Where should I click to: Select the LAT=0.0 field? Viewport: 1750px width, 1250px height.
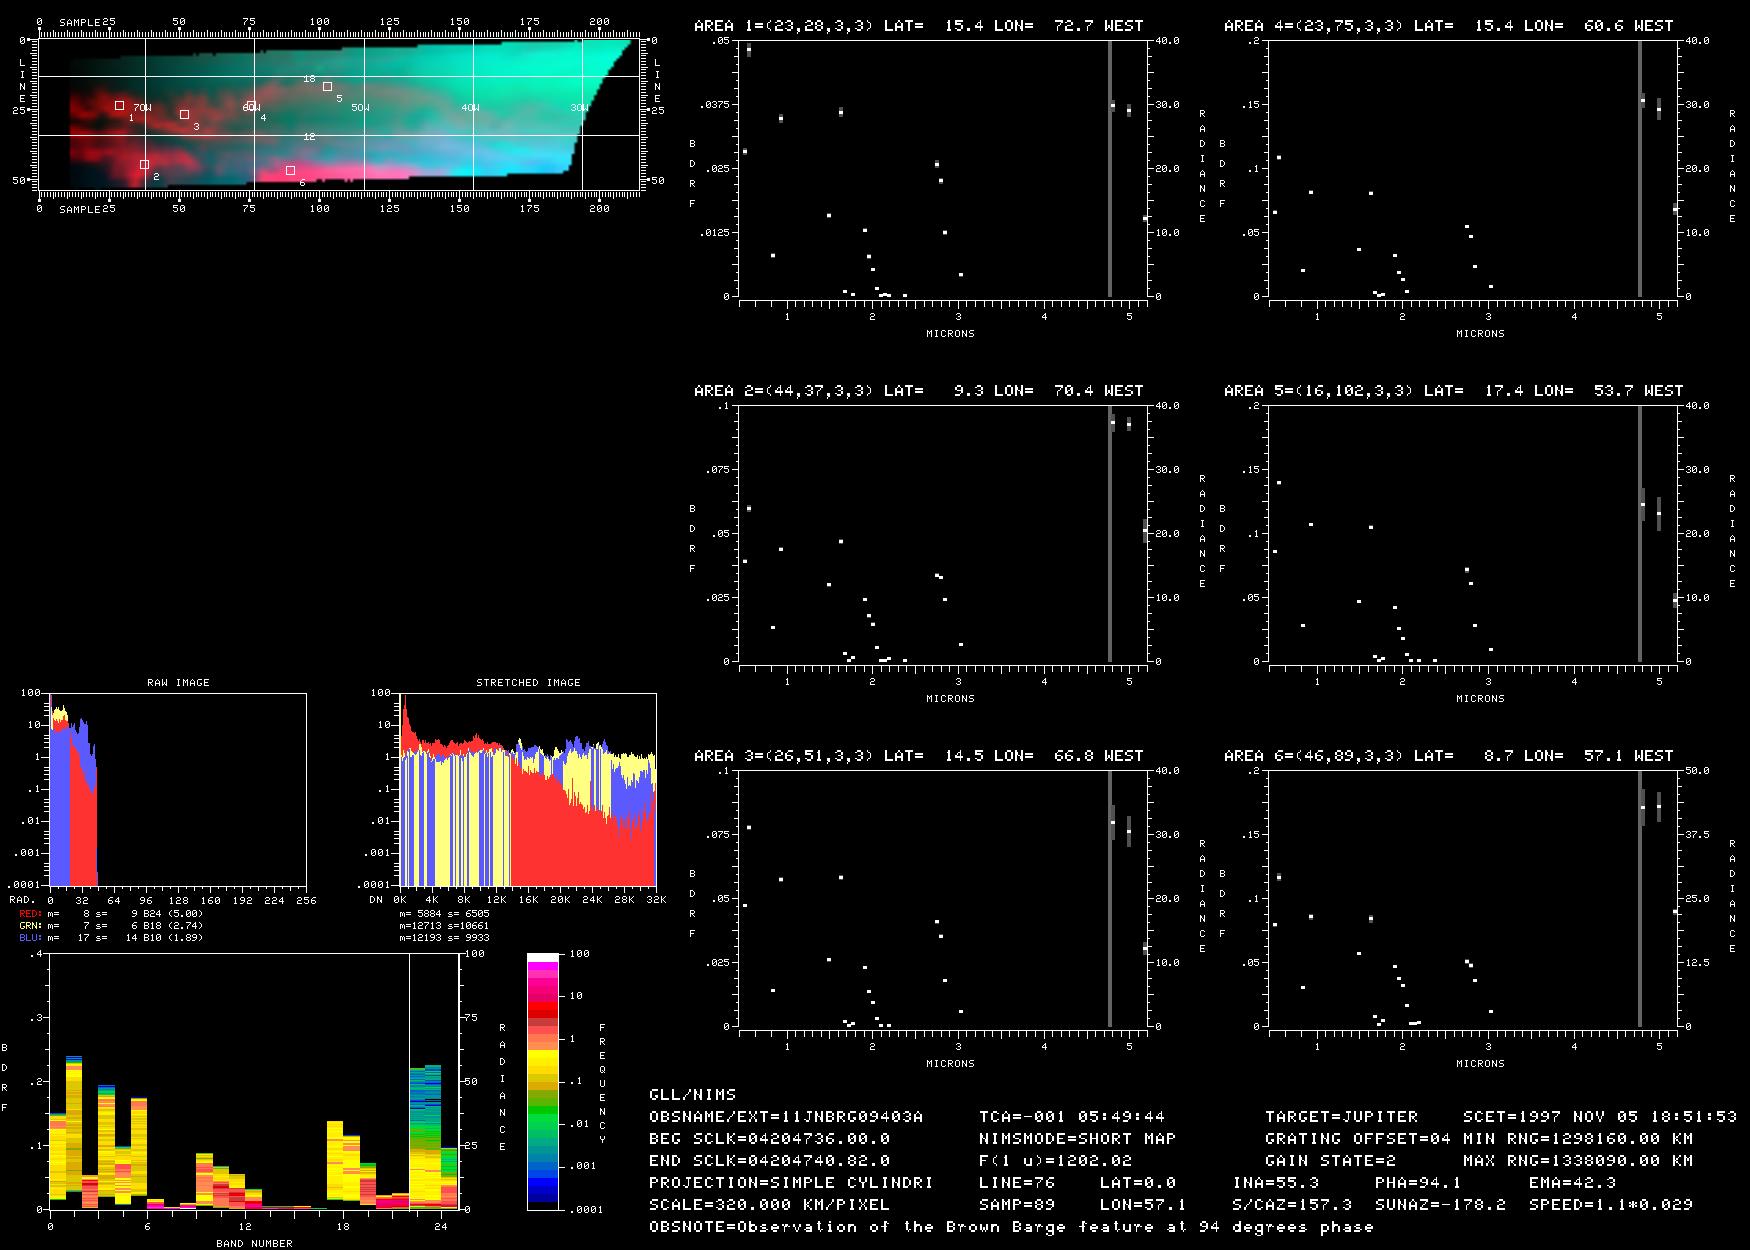[1138, 1183]
